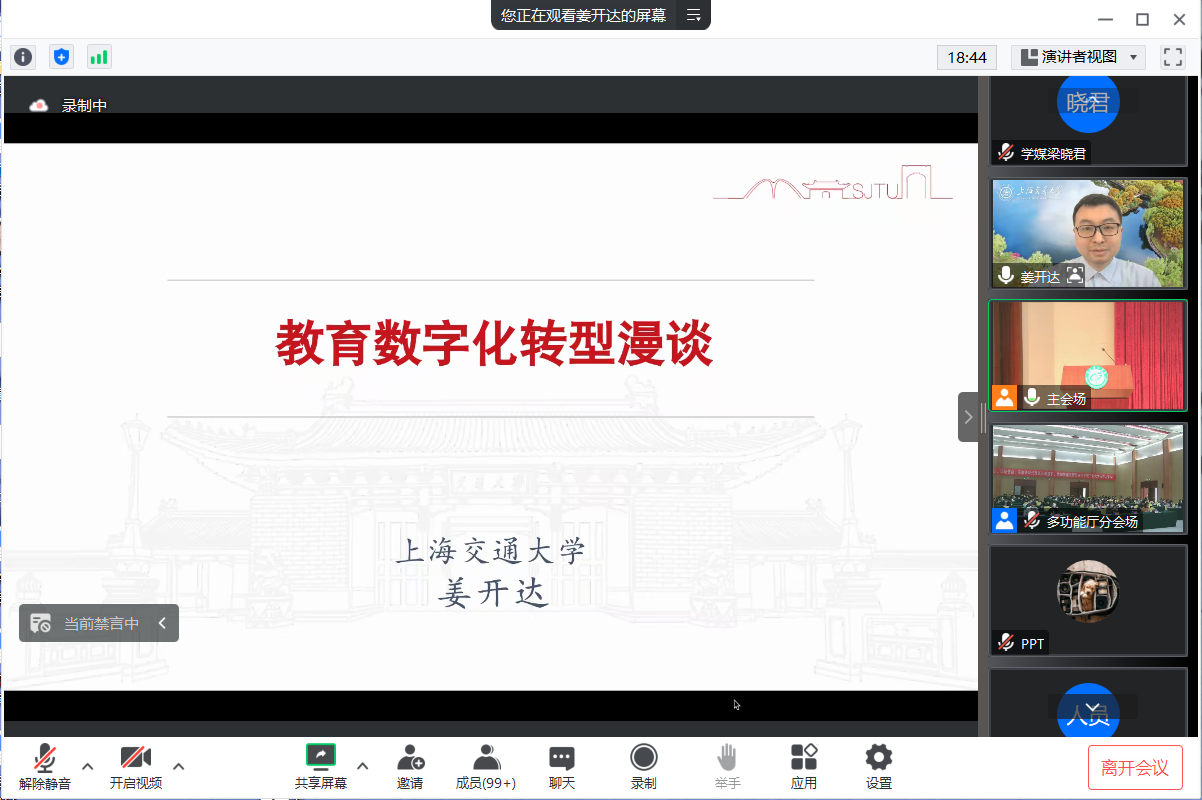The width and height of the screenshot is (1202, 800).
Task: Open the Apps (应用) panel
Action: (804, 767)
